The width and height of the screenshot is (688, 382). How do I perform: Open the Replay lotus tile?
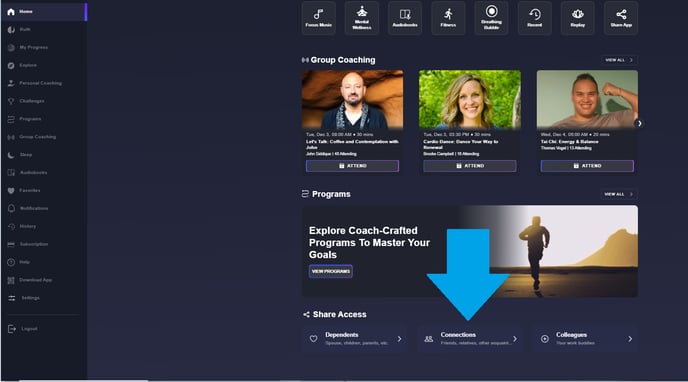578,18
